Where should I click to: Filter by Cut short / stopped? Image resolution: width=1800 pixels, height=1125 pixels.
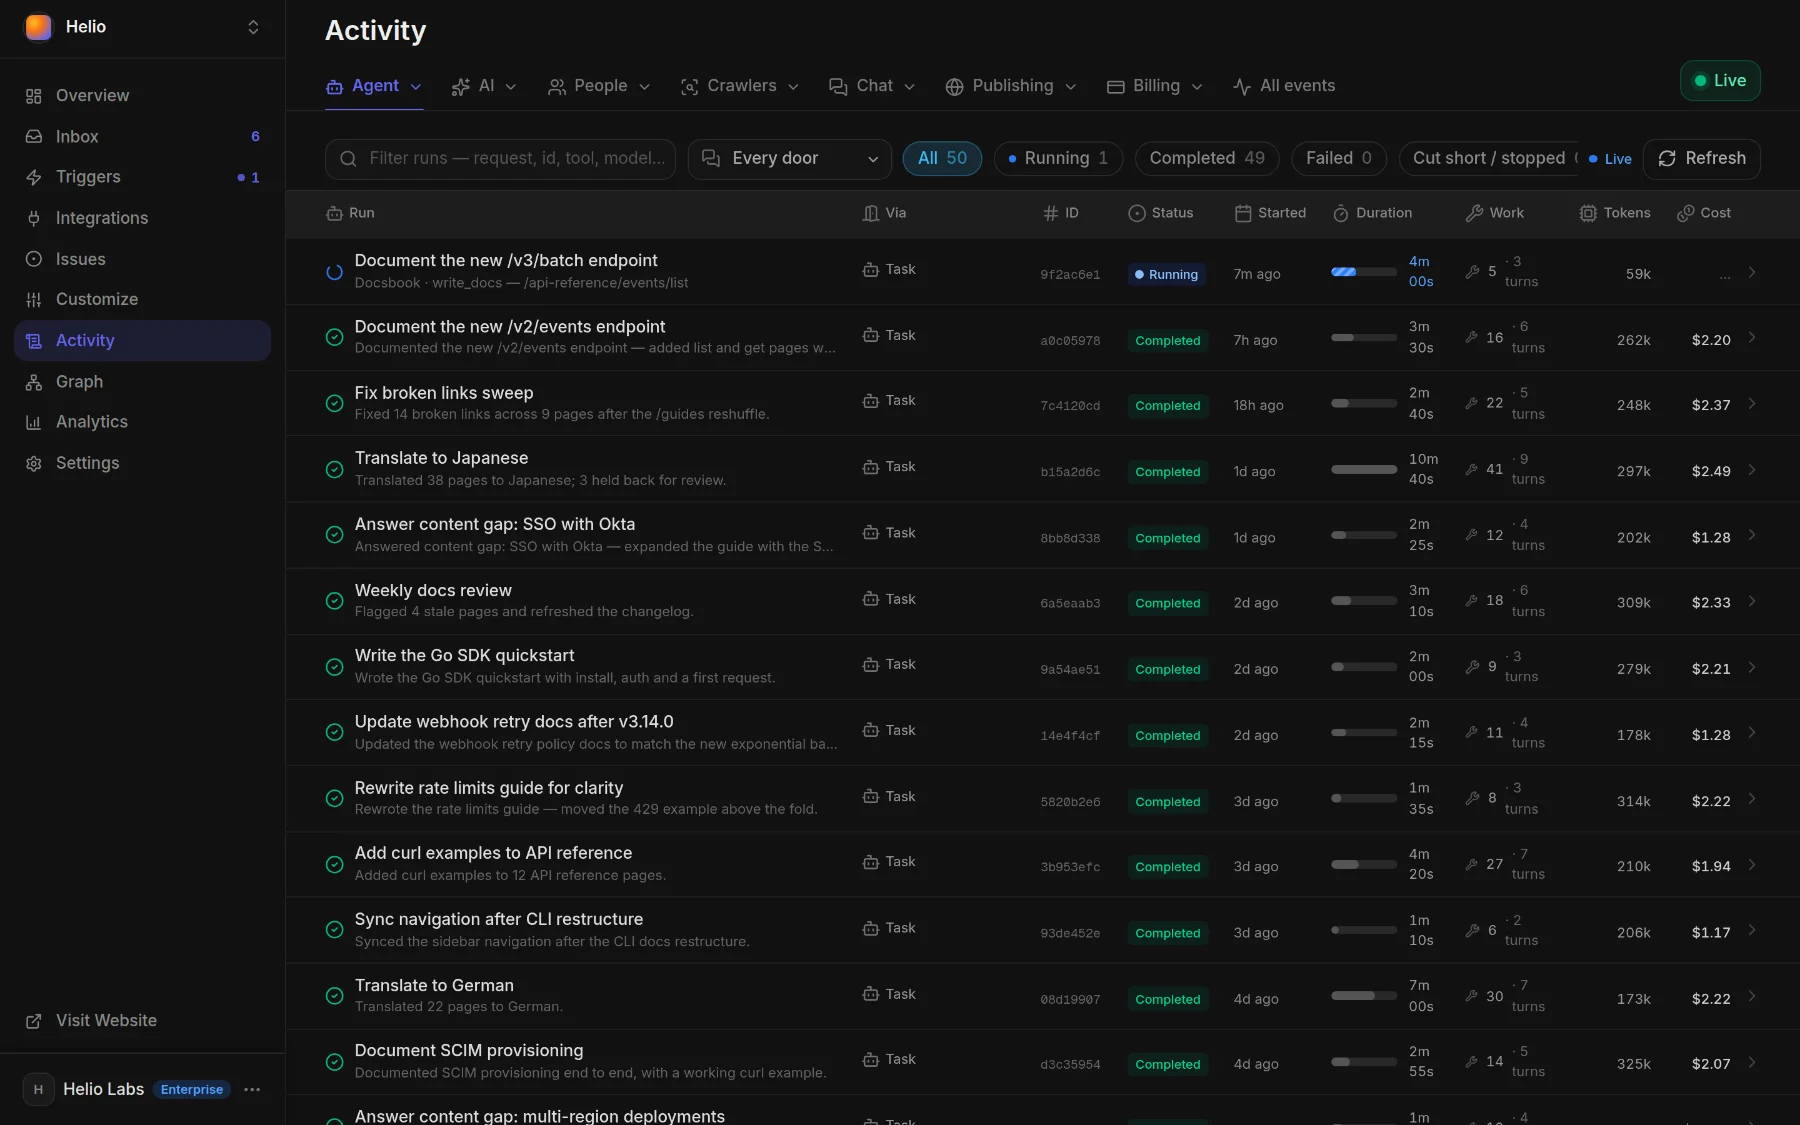[1489, 159]
